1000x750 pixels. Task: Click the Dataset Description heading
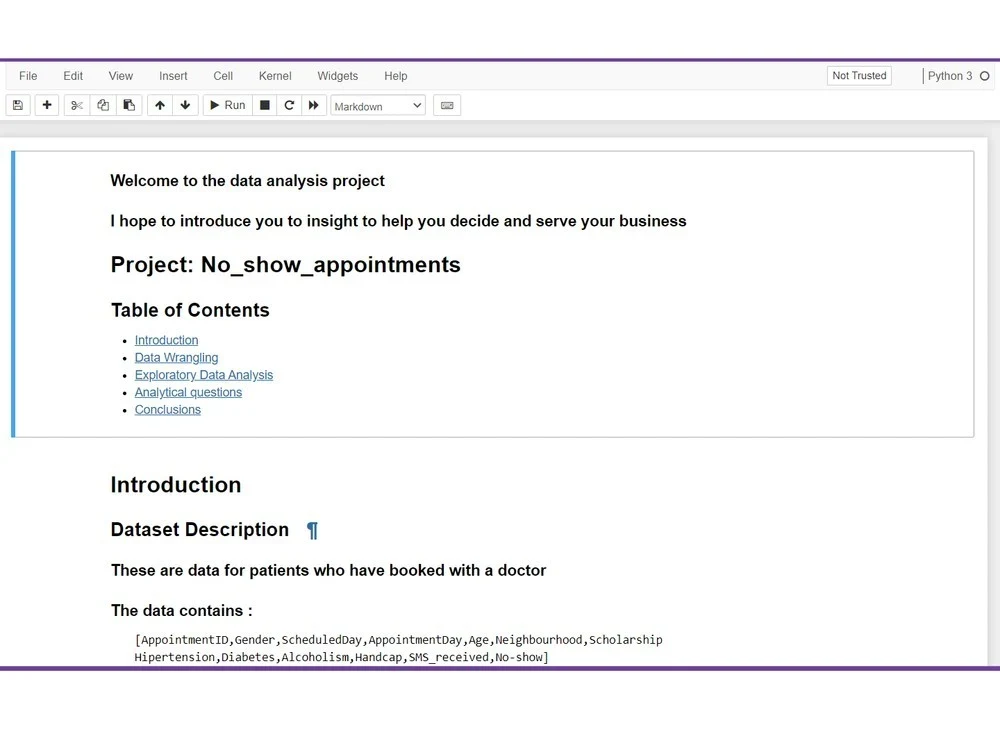pyautogui.click(x=200, y=529)
